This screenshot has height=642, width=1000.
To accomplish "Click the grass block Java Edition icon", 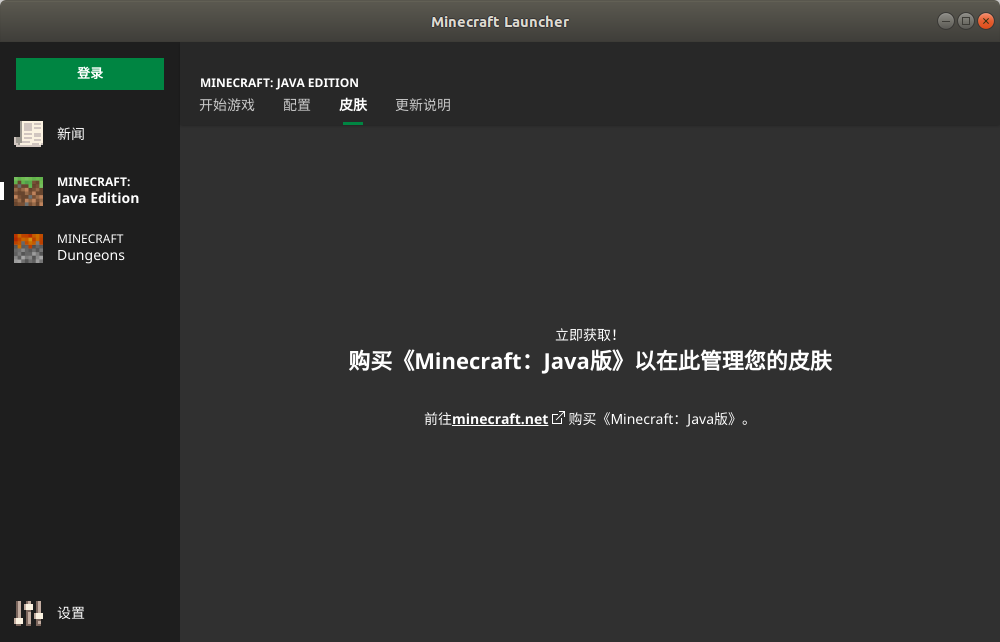I will coord(29,191).
